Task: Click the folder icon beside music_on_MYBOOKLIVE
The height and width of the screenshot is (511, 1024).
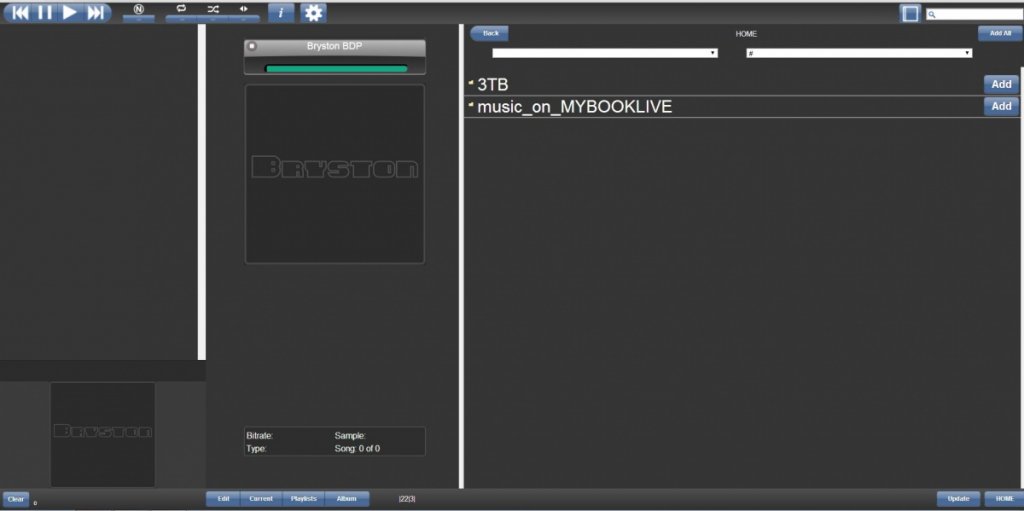Action: click(471, 104)
